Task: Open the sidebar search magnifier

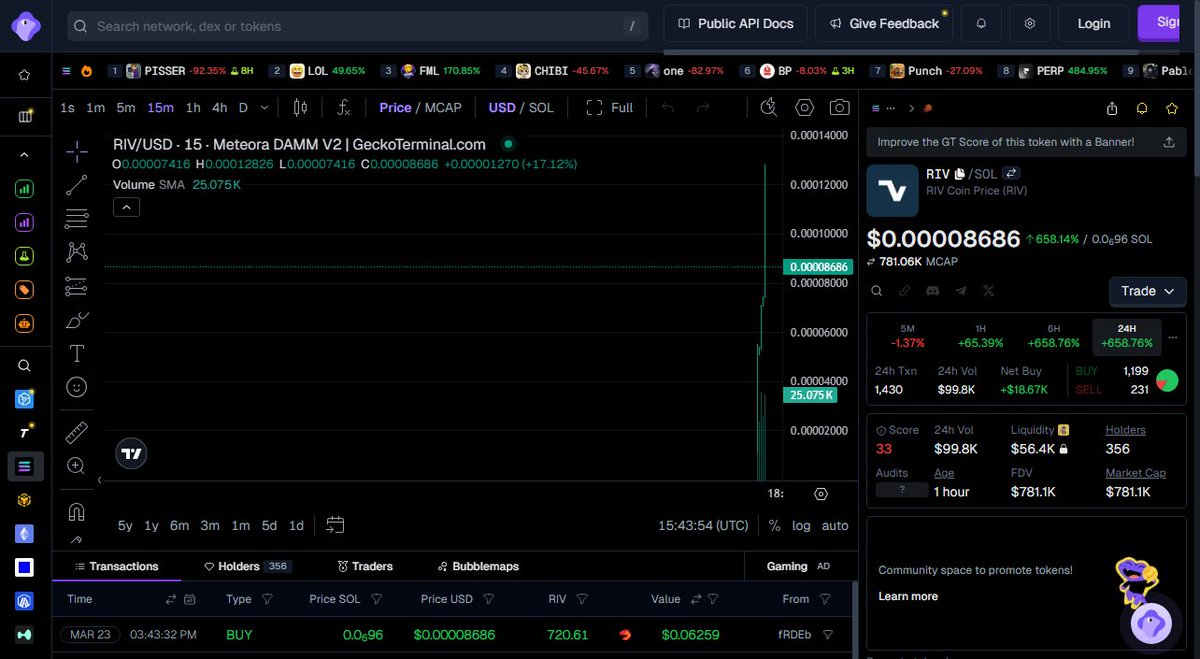Action: (24, 366)
